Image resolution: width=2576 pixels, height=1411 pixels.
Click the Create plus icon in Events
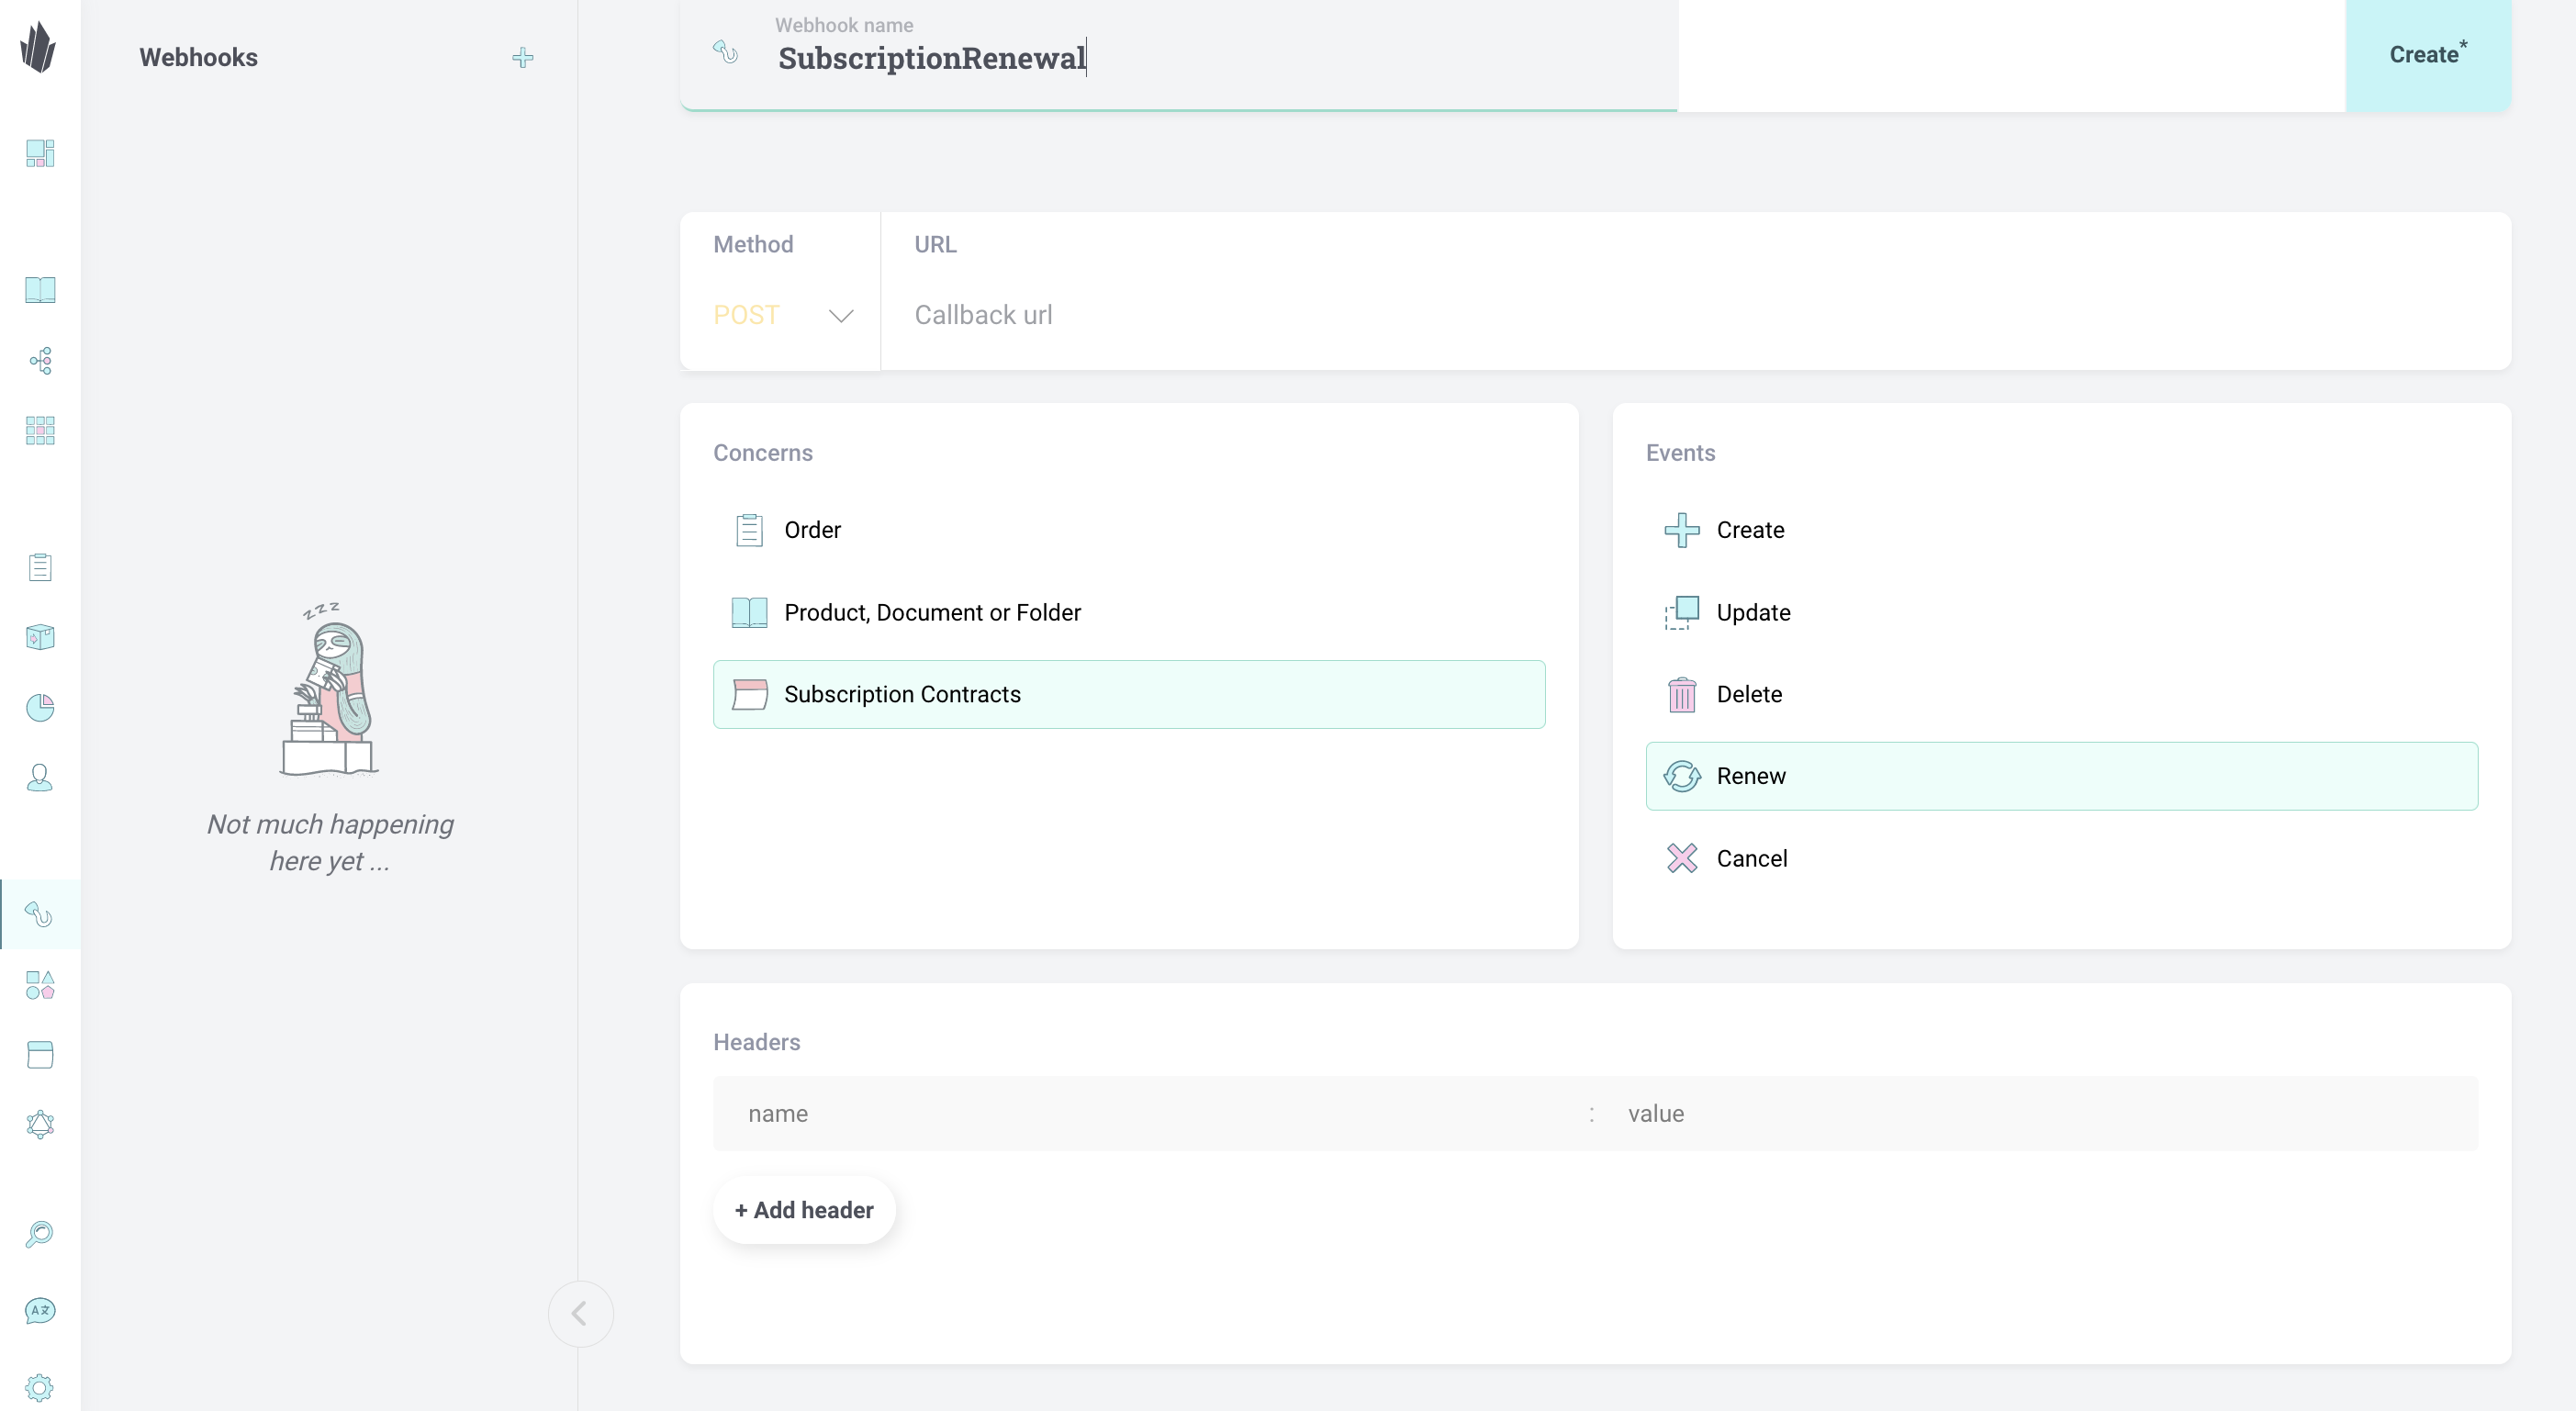coord(1681,530)
